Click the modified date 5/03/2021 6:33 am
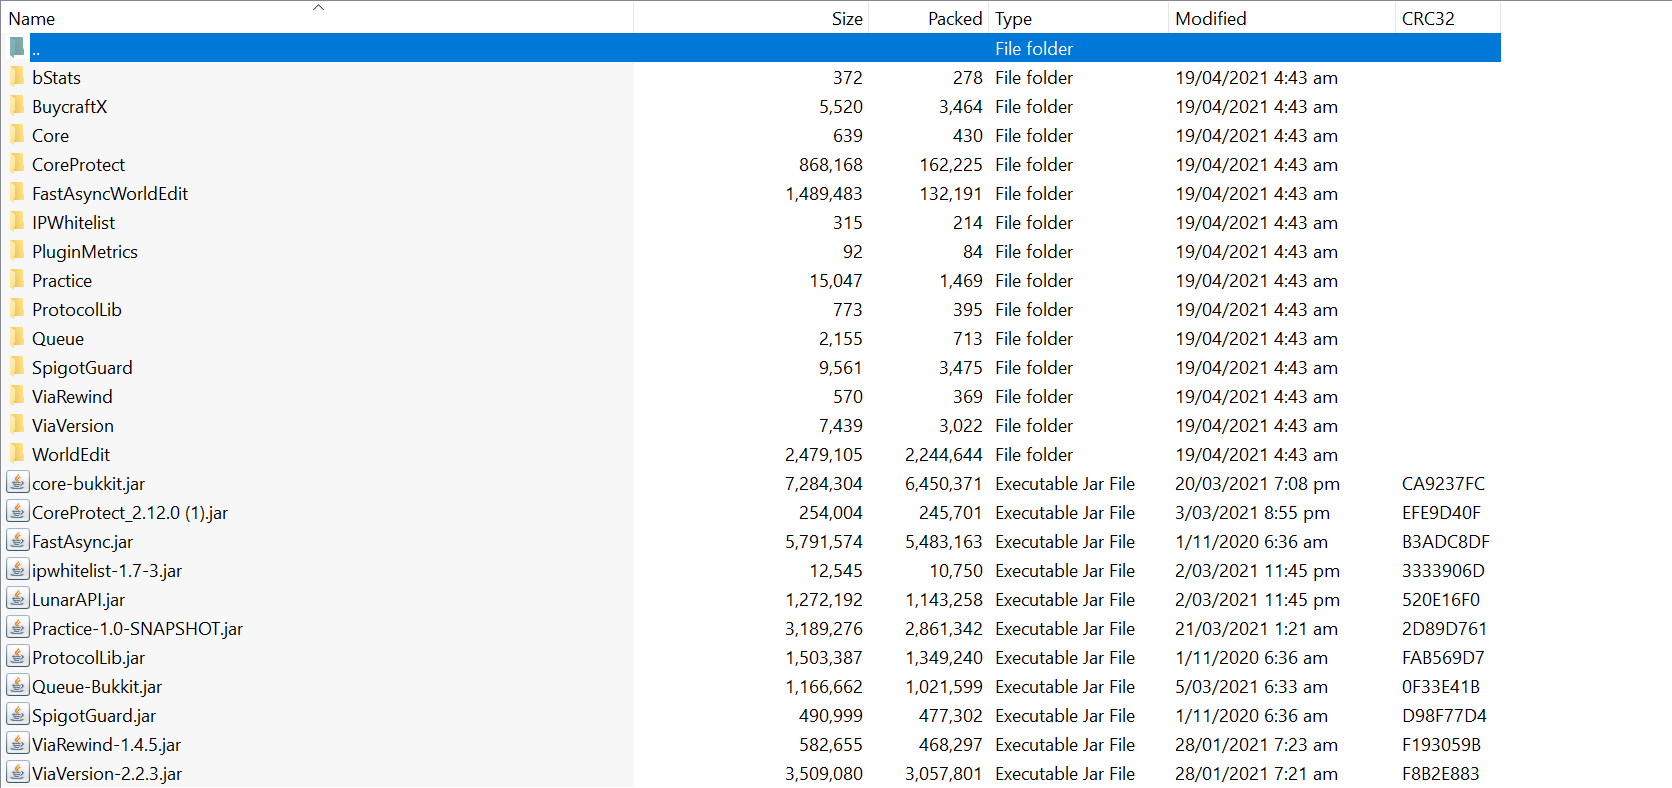The image size is (1672, 788). coord(1251,687)
